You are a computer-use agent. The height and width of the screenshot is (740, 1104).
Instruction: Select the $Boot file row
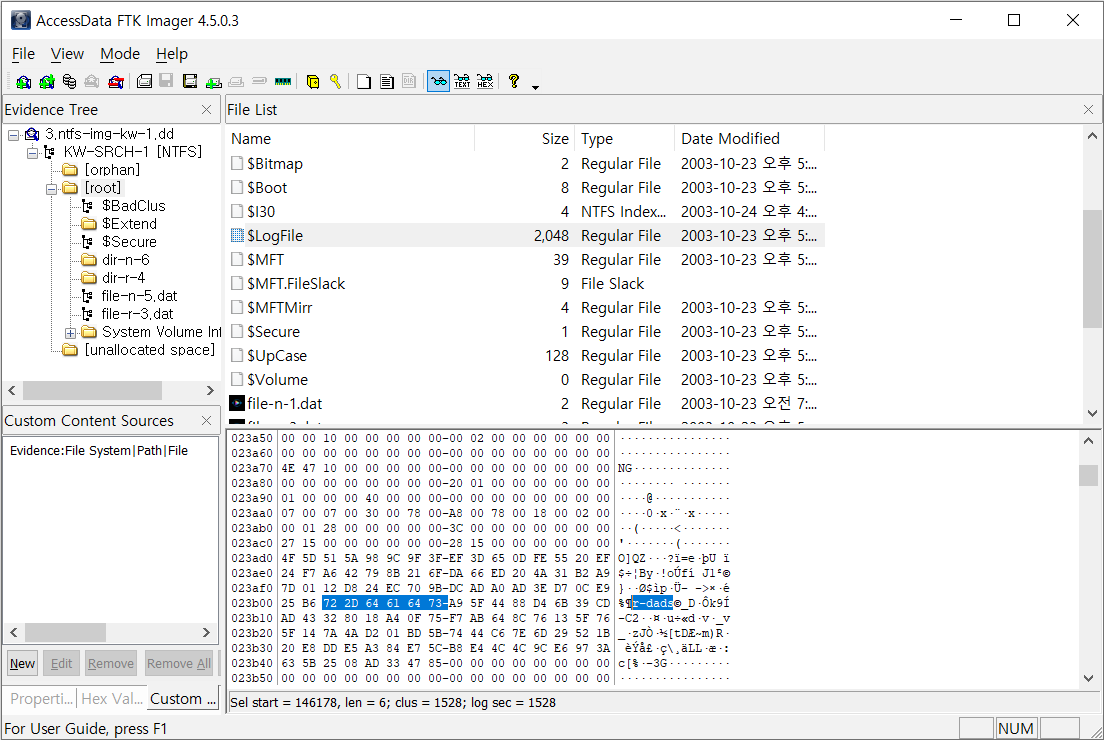[525, 187]
